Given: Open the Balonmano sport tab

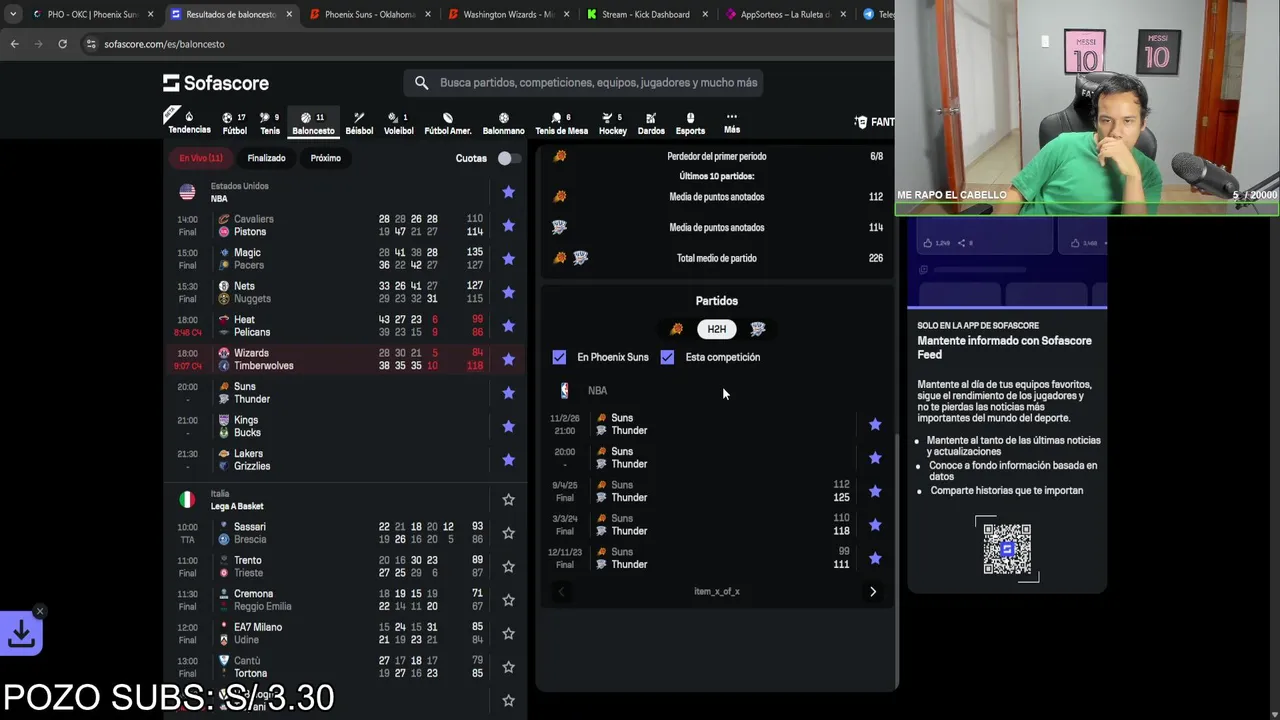Looking at the screenshot, I should click(503, 123).
